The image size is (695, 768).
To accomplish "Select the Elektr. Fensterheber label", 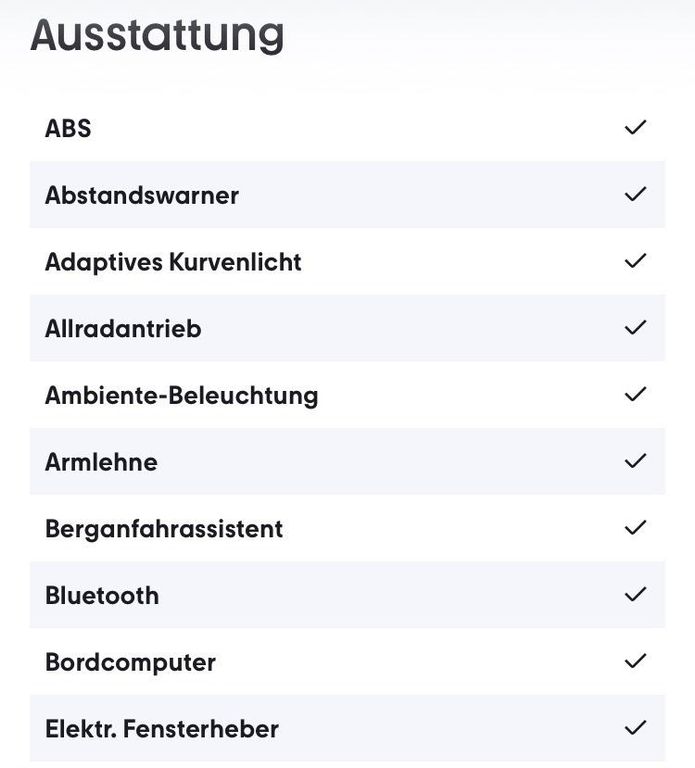I will click(x=162, y=729).
